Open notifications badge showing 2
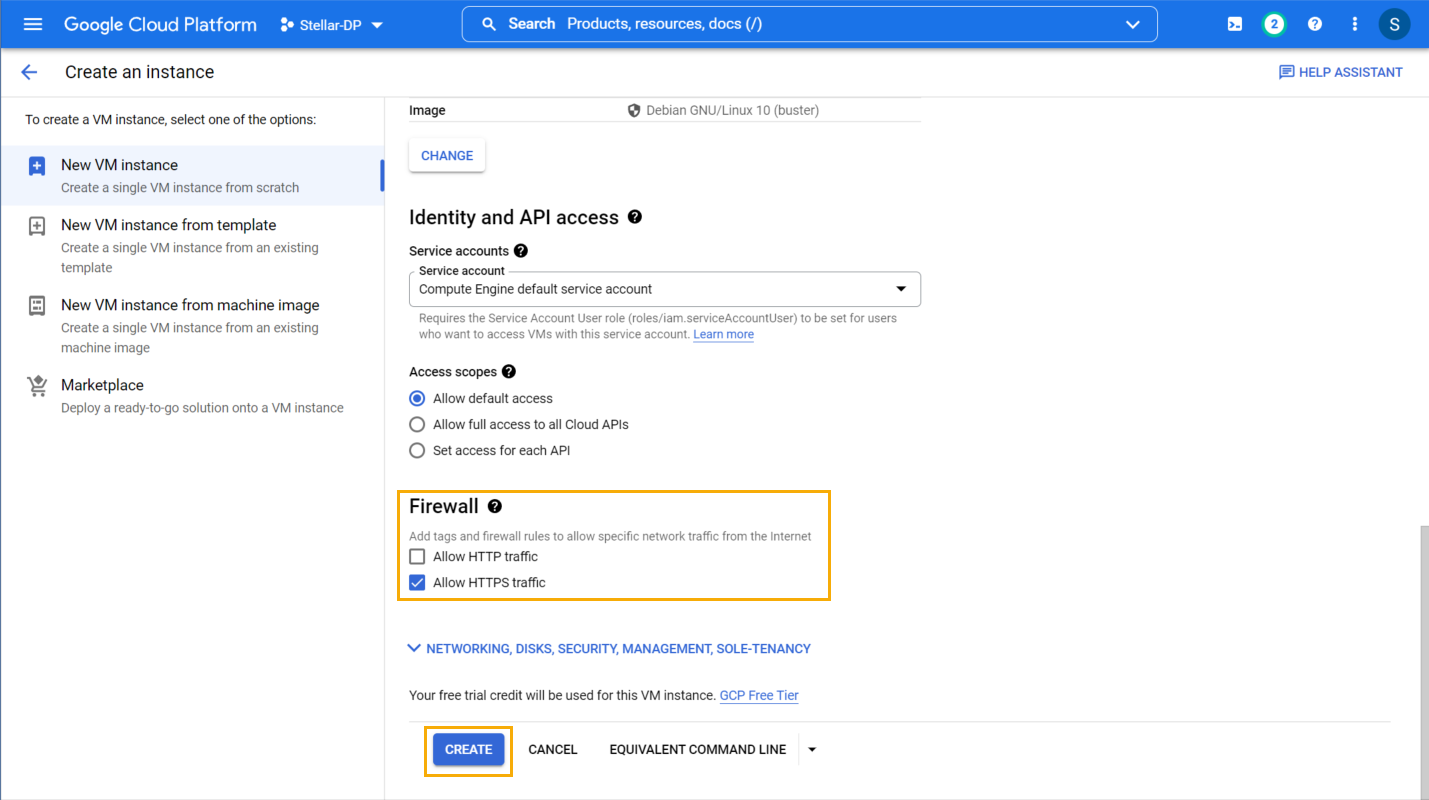Viewport: 1429px width, 800px height. click(x=1274, y=24)
